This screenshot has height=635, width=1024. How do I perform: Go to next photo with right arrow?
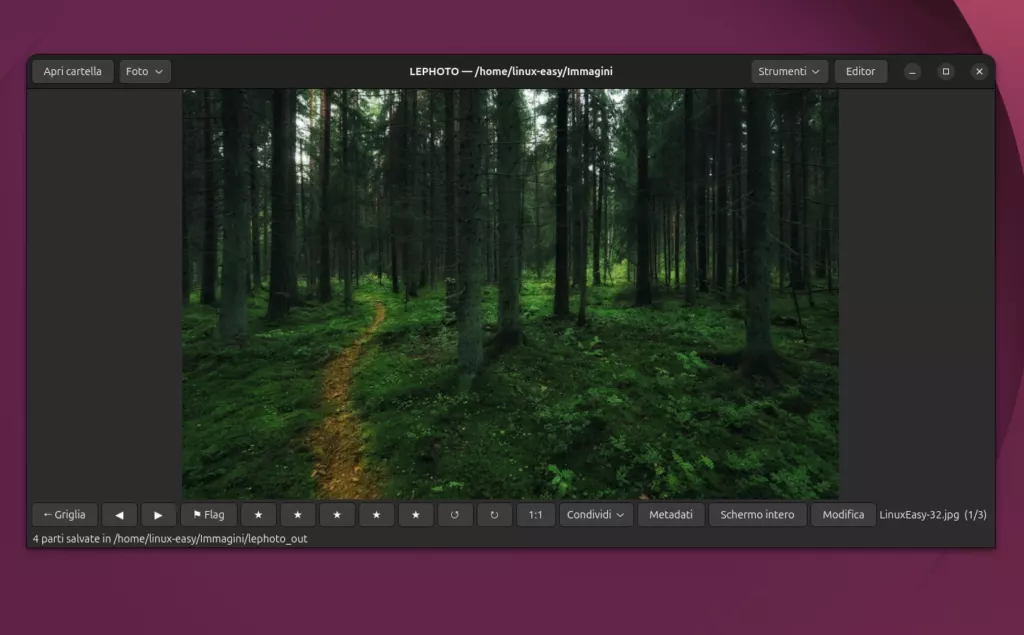158,515
